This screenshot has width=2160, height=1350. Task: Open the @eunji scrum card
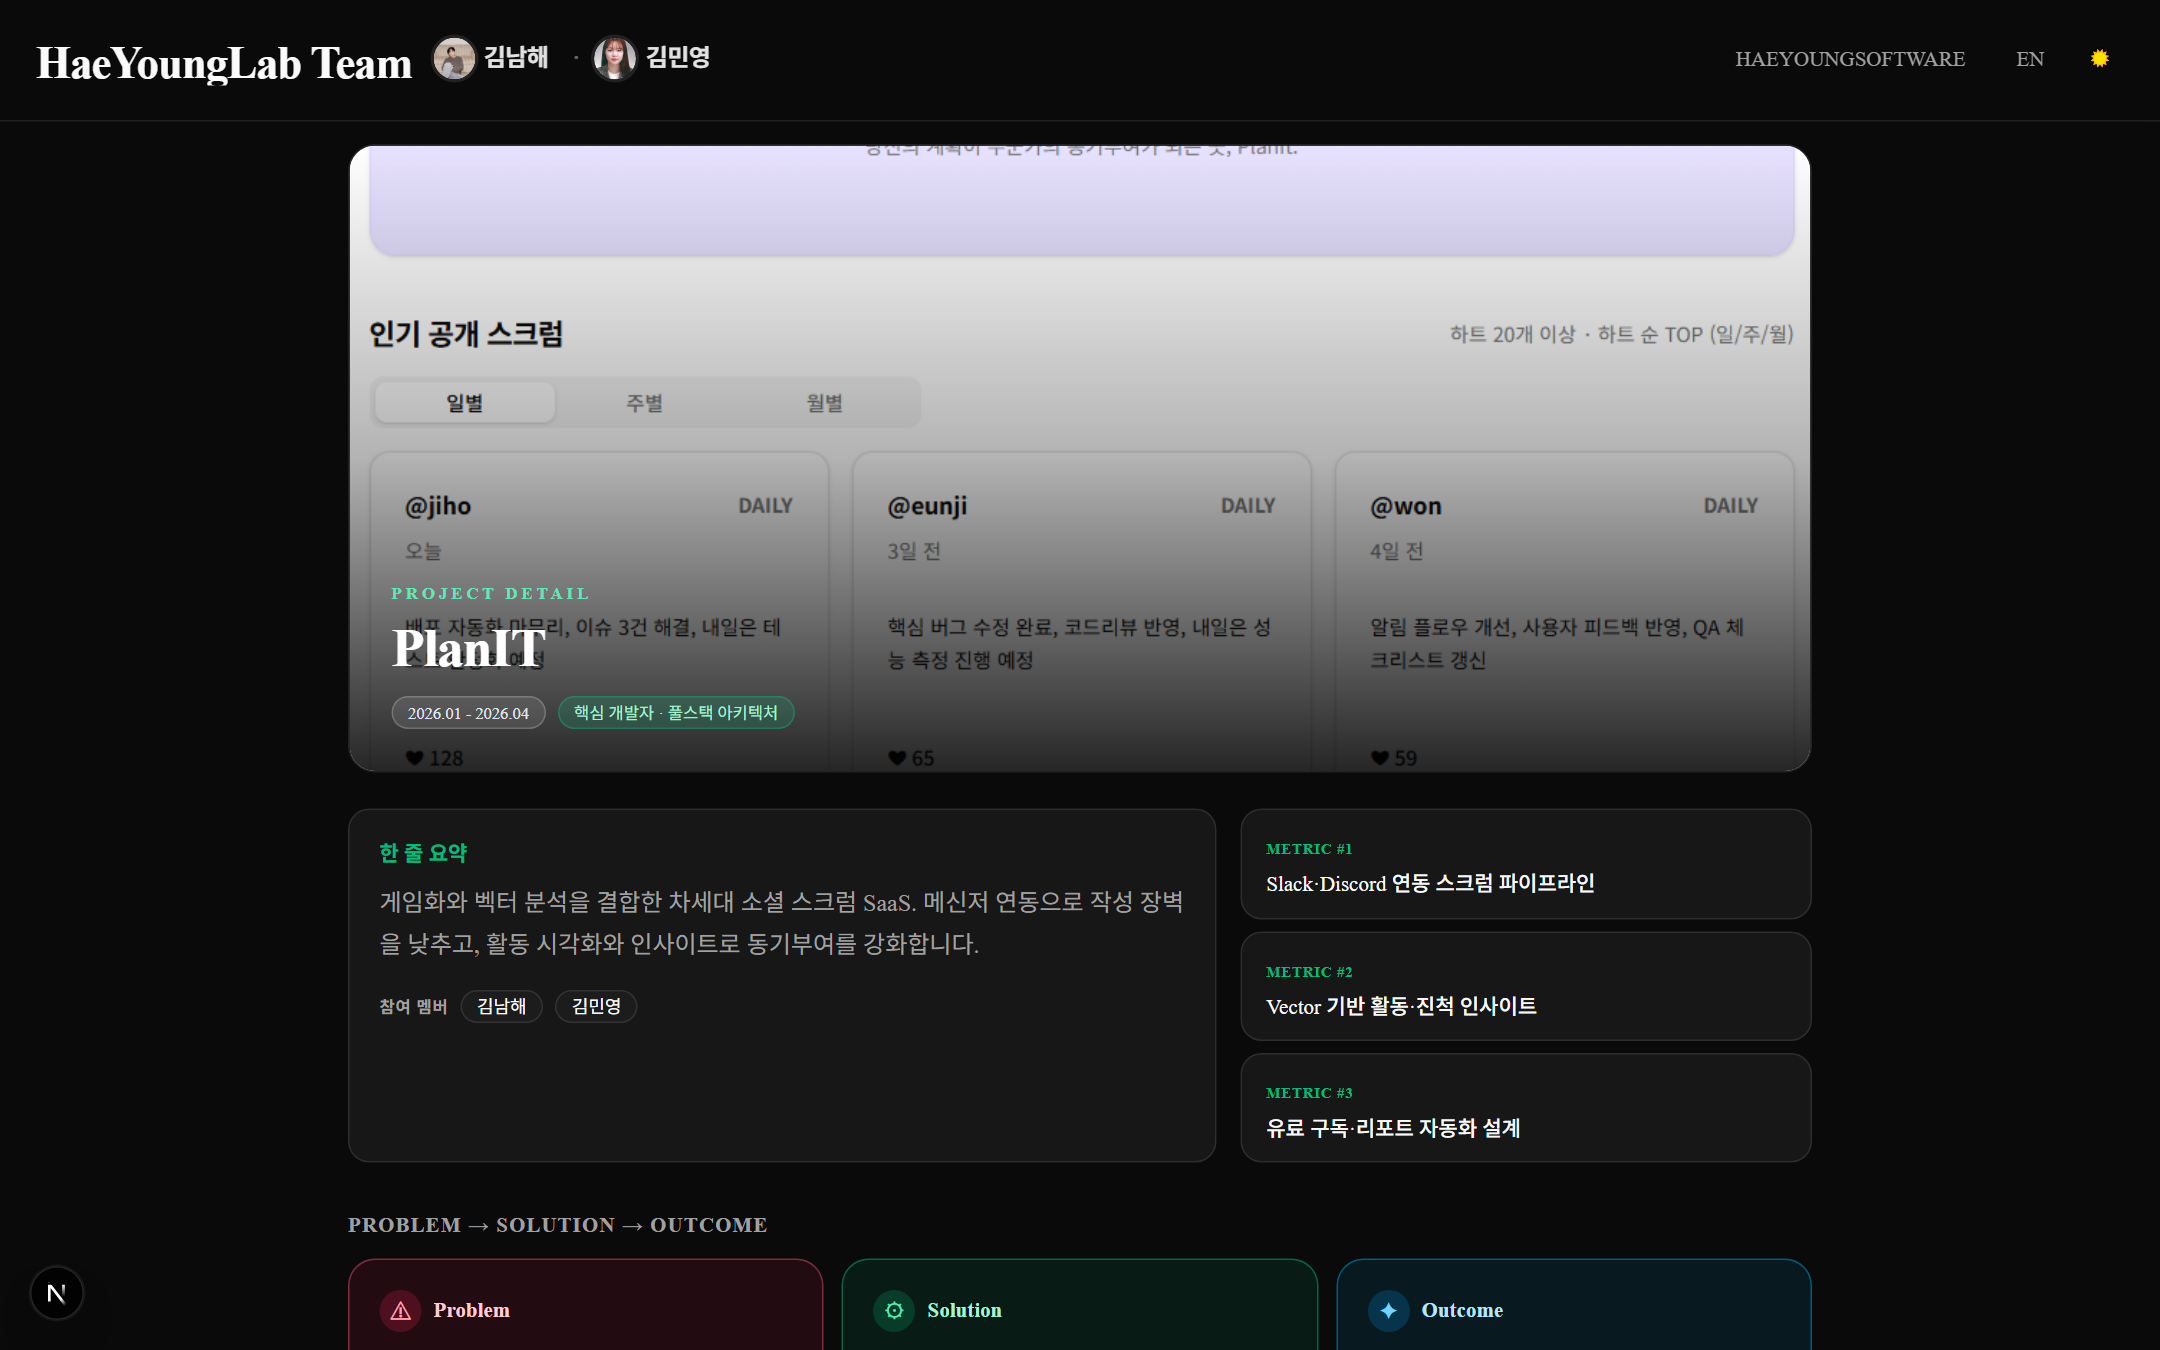[1081, 612]
